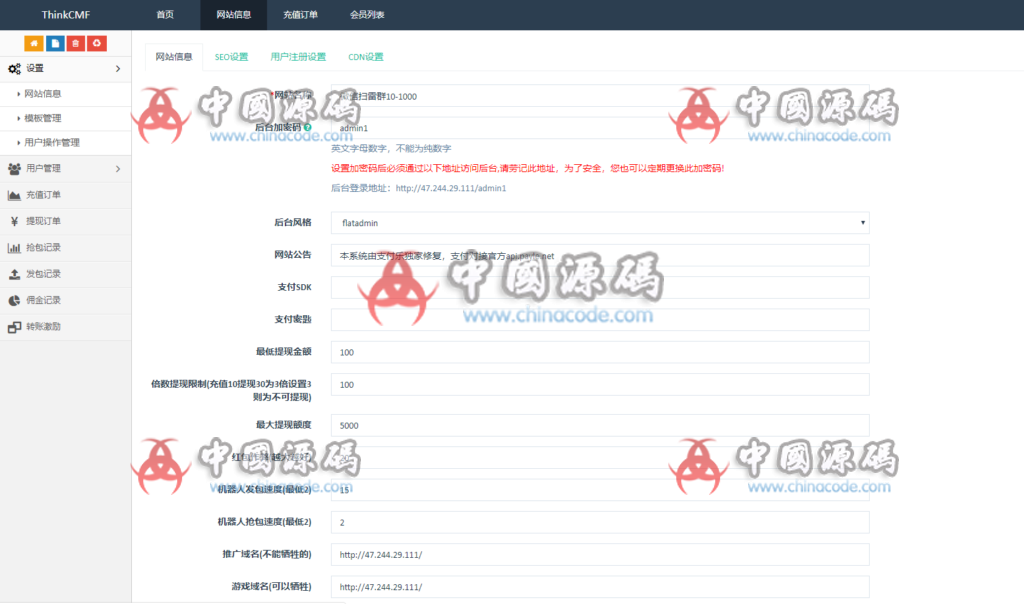1024x604 pixels.
Task: Open 转账激励 via the overlapping-squares icon
Action: pos(14,326)
